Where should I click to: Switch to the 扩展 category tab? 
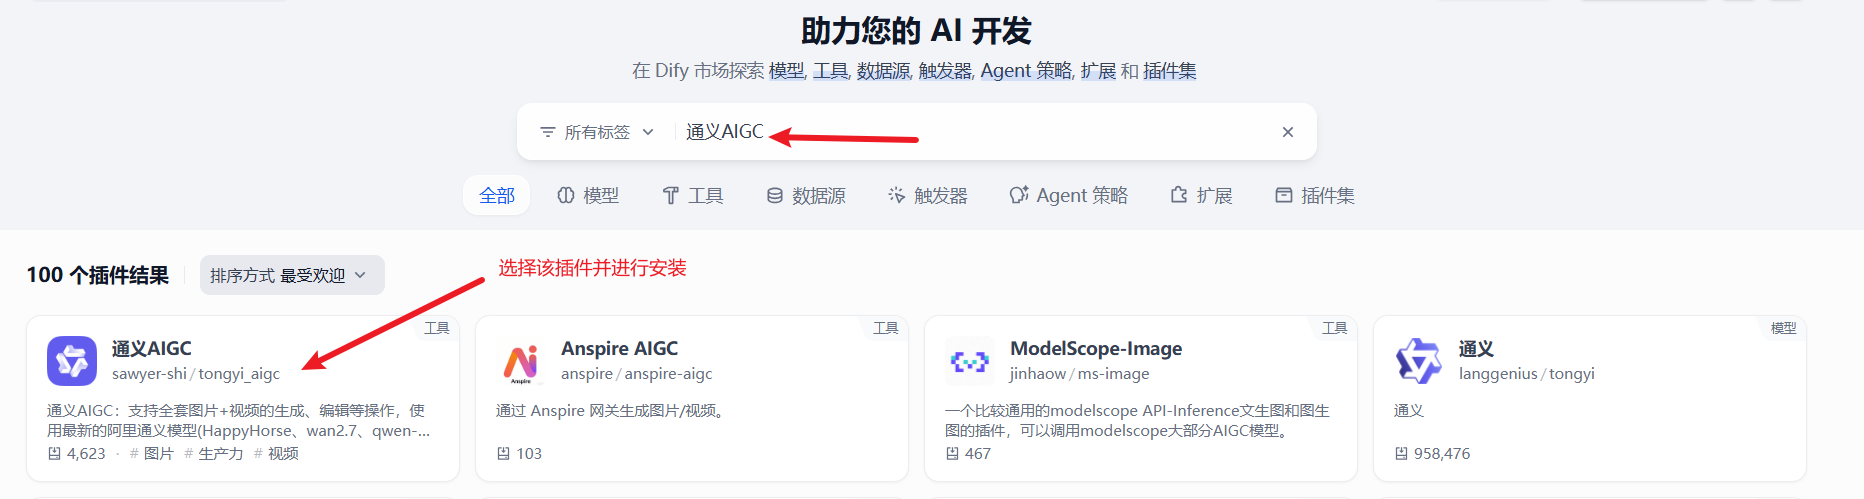[x=1202, y=196]
